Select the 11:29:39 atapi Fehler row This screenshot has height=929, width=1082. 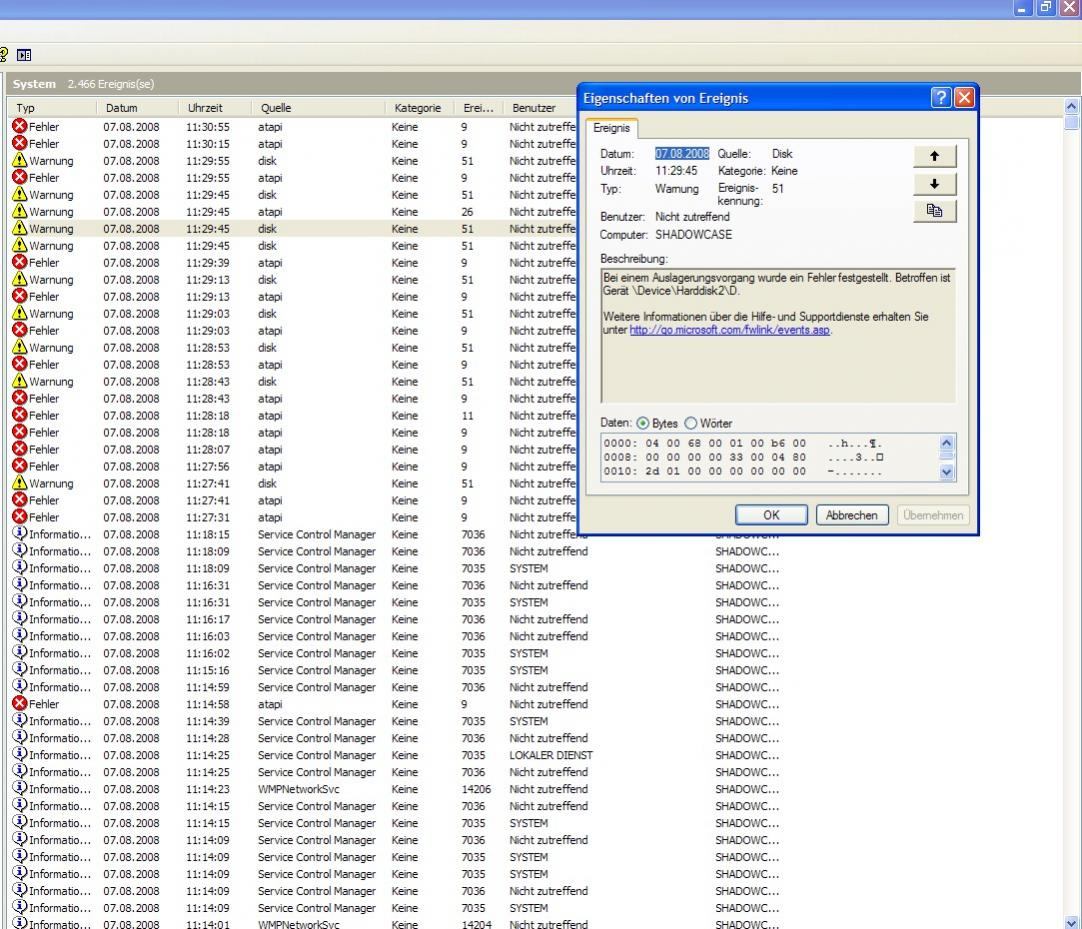[293, 262]
